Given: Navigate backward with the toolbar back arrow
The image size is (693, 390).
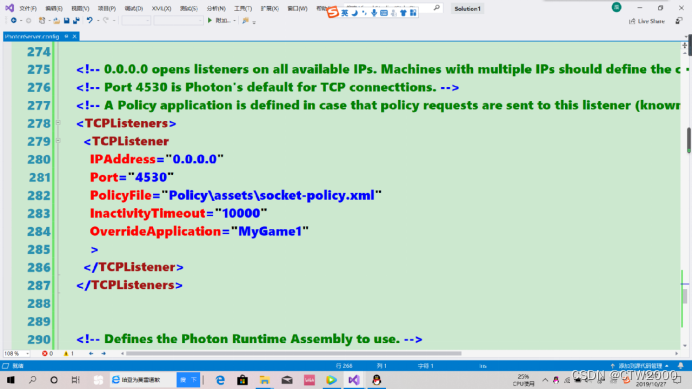Looking at the screenshot, I should [14, 20].
